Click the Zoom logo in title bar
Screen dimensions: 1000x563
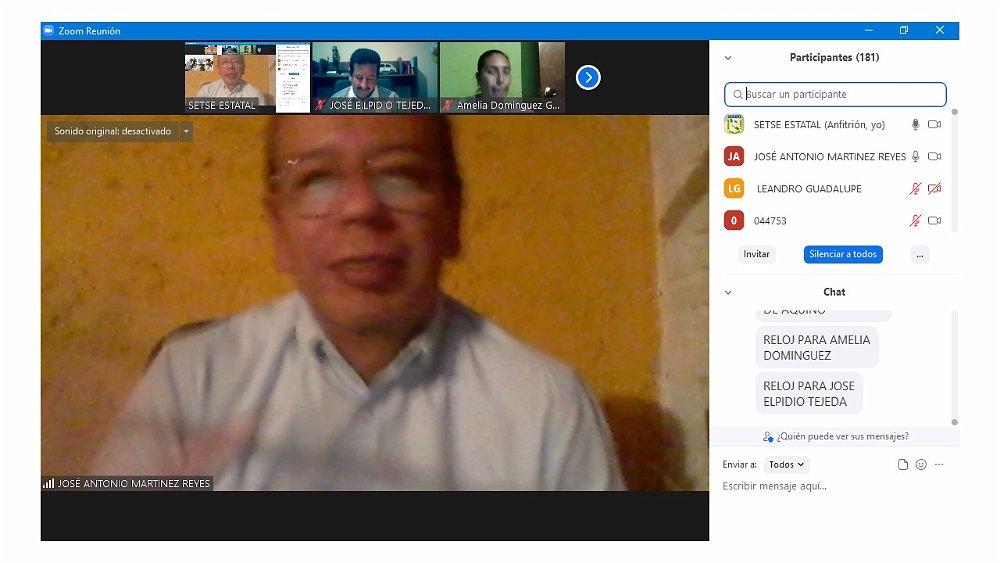pyautogui.click(x=48, y=31)
